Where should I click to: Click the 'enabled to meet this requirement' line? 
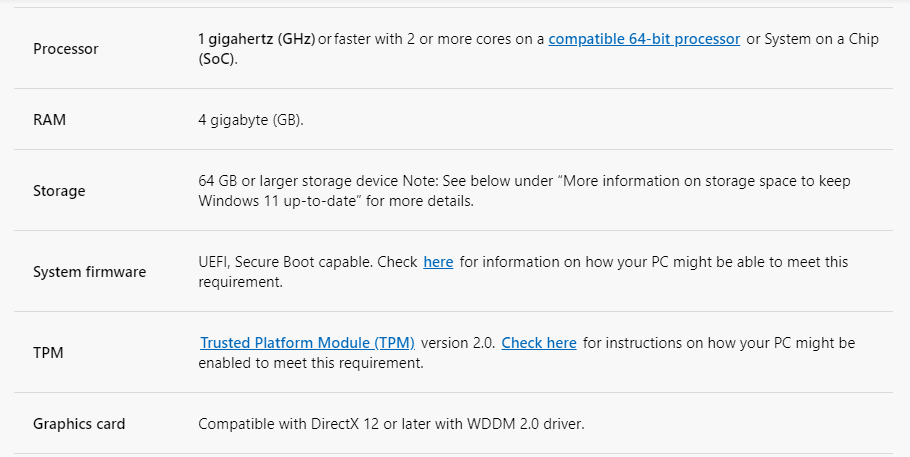pos(310,363)
